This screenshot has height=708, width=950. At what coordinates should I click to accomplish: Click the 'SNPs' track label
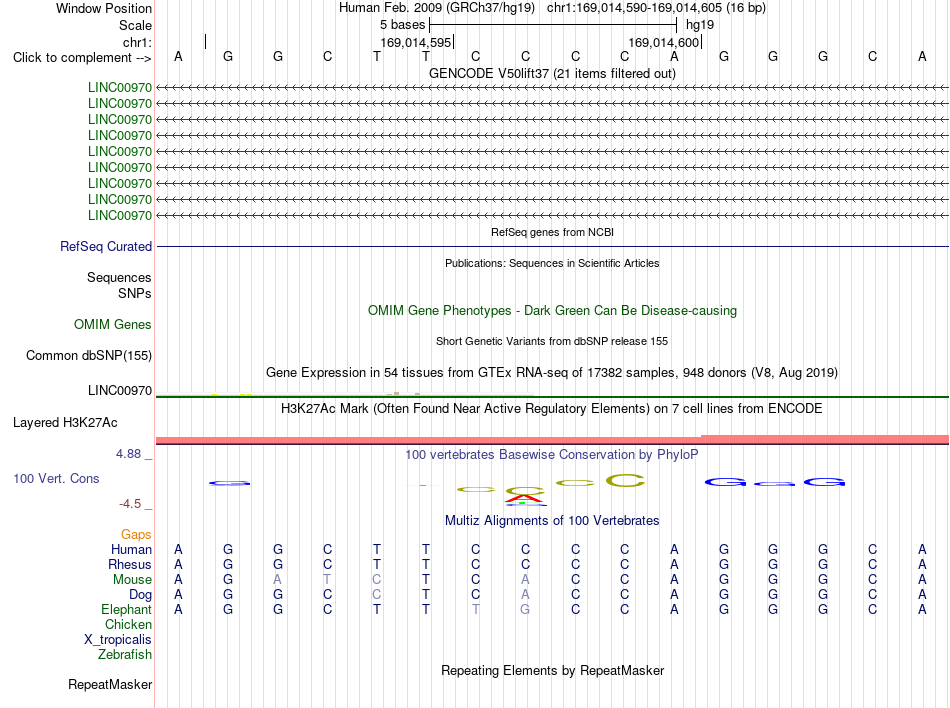point(135,293)
